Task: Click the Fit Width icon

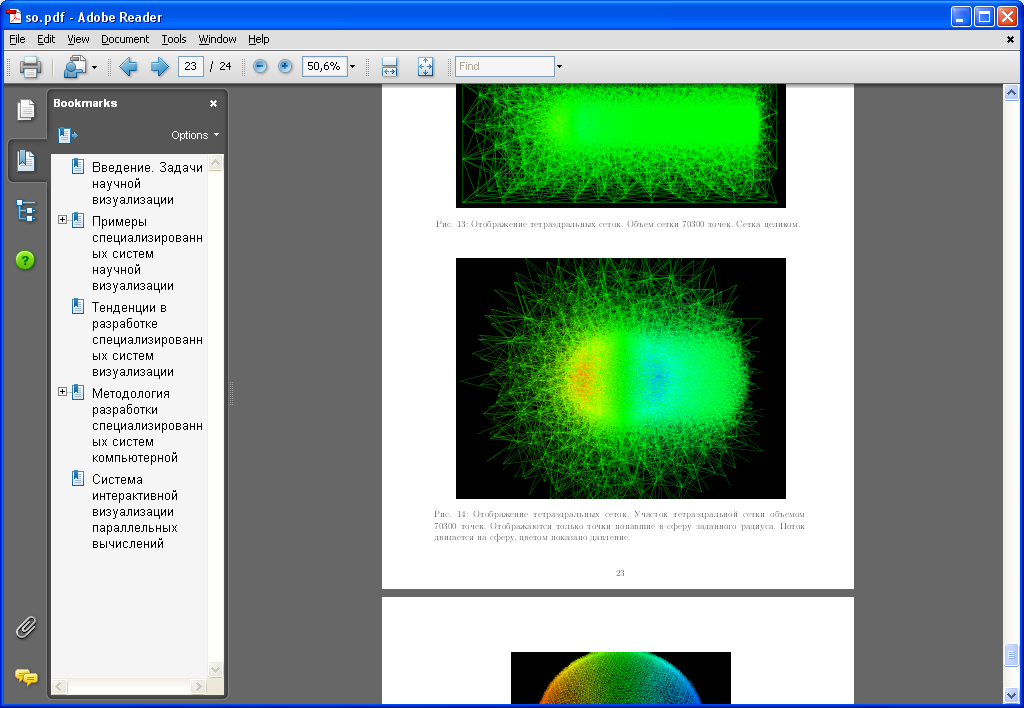Action: (389, 67)
